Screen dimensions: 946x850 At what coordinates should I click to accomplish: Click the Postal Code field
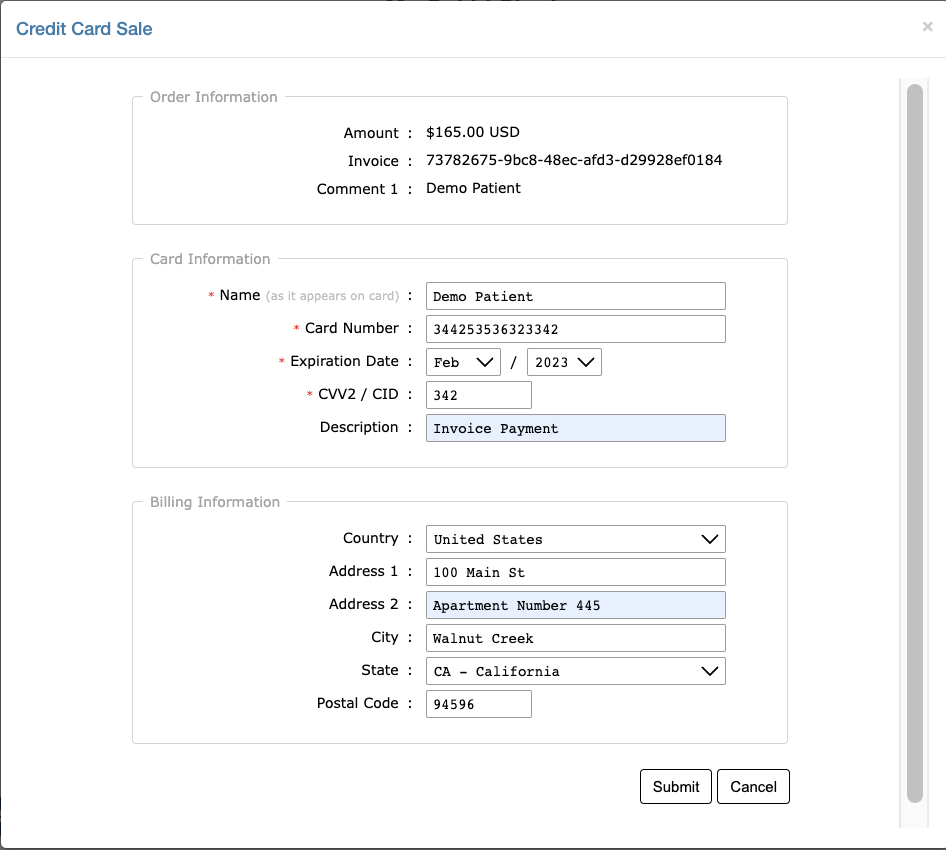478,704
